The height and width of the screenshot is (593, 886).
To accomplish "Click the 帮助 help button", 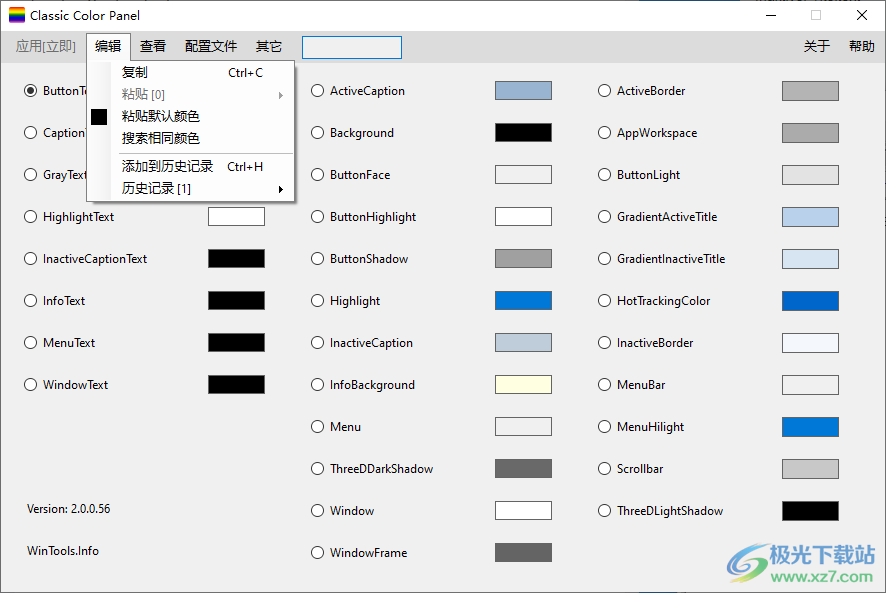I will (x=861, y=46).
